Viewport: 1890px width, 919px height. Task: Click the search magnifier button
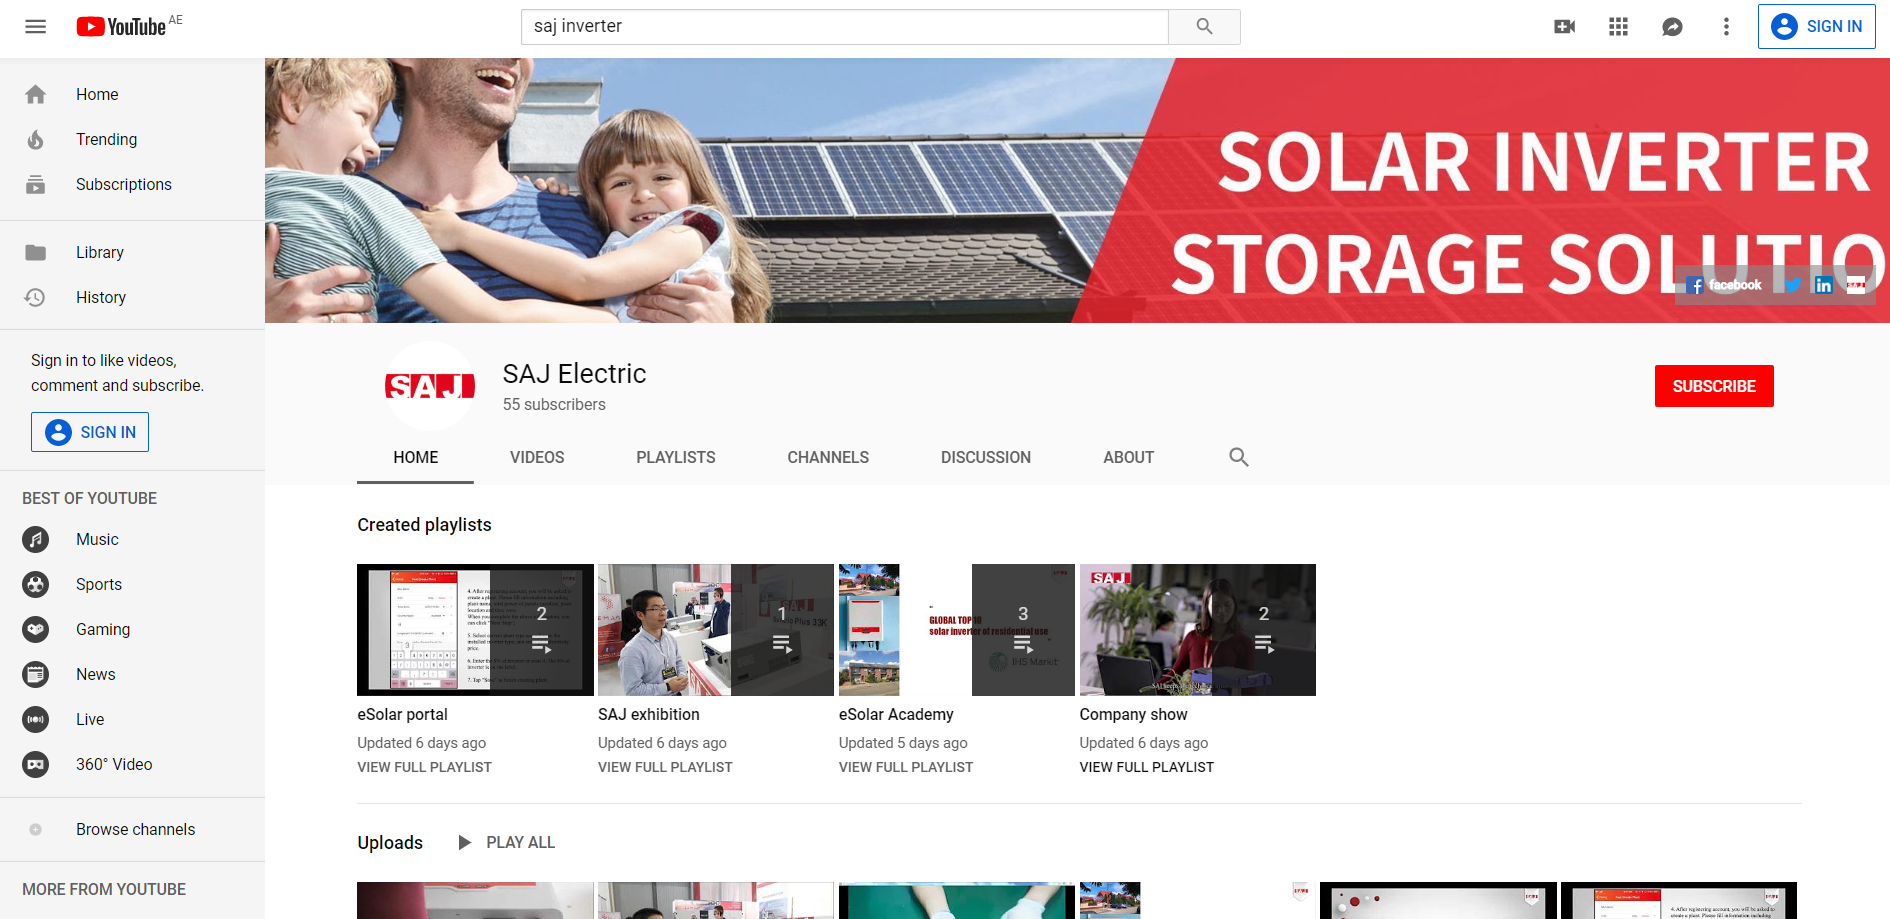click(x=1204, y=27)
